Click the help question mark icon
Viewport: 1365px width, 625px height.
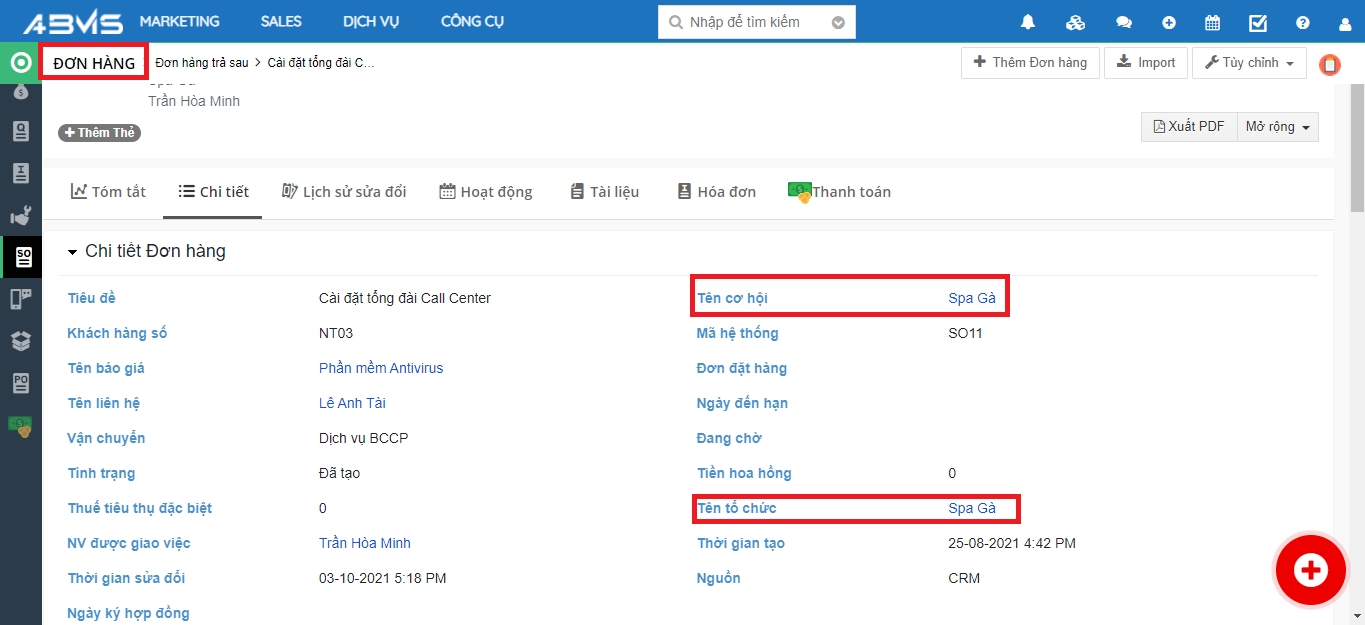coord(1302,22)
